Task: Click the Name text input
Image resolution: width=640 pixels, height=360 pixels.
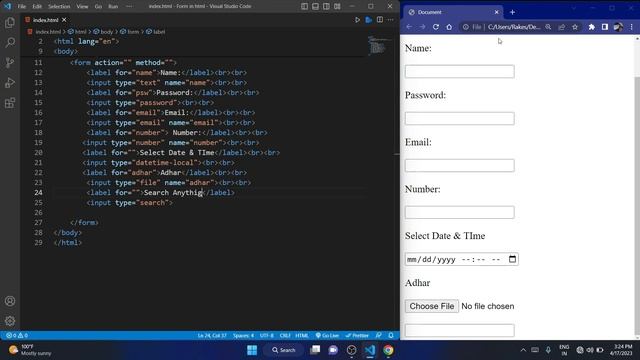Action: [460, 71]
